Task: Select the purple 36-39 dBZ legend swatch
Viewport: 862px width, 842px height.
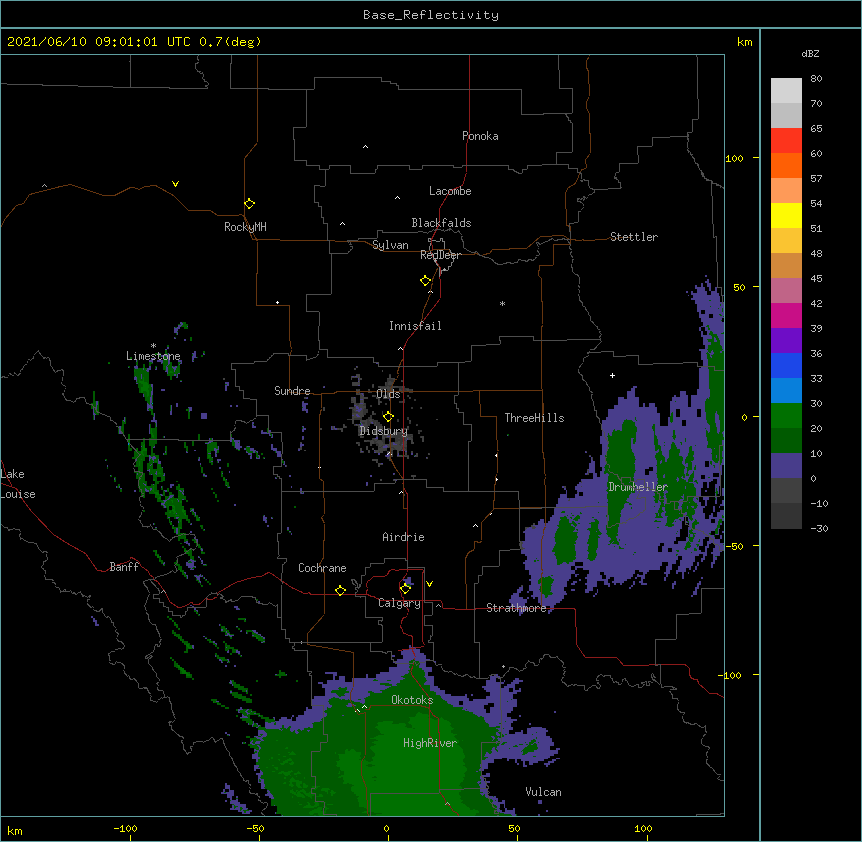Action: pos(786,340)
